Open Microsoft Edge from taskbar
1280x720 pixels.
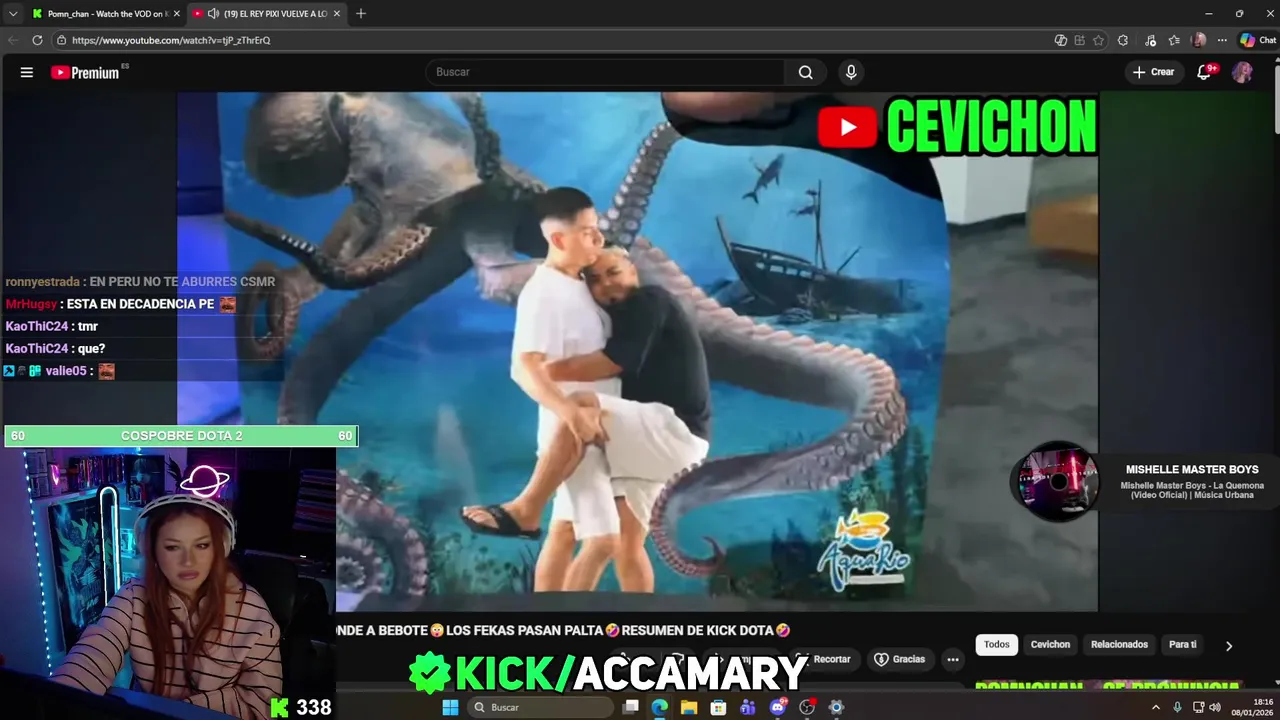coord(660,707)
